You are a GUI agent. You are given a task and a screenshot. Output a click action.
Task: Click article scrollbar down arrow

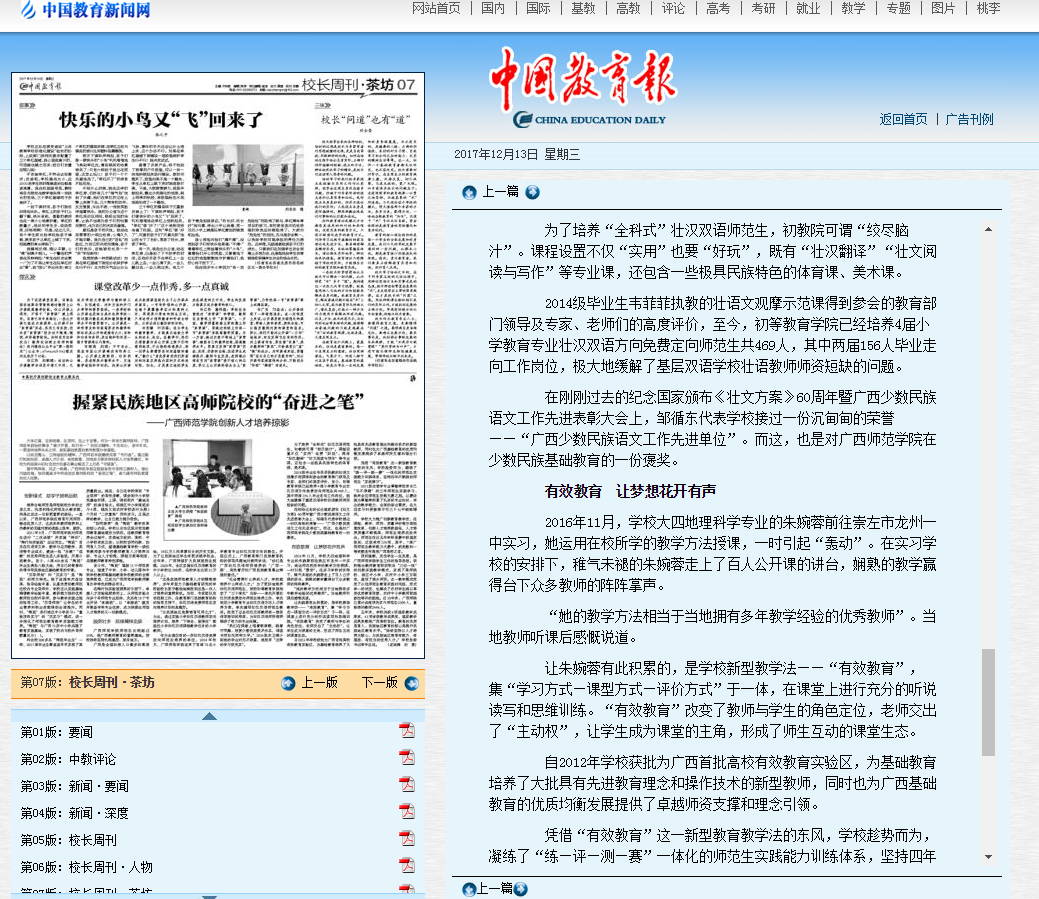pos(988,857)
